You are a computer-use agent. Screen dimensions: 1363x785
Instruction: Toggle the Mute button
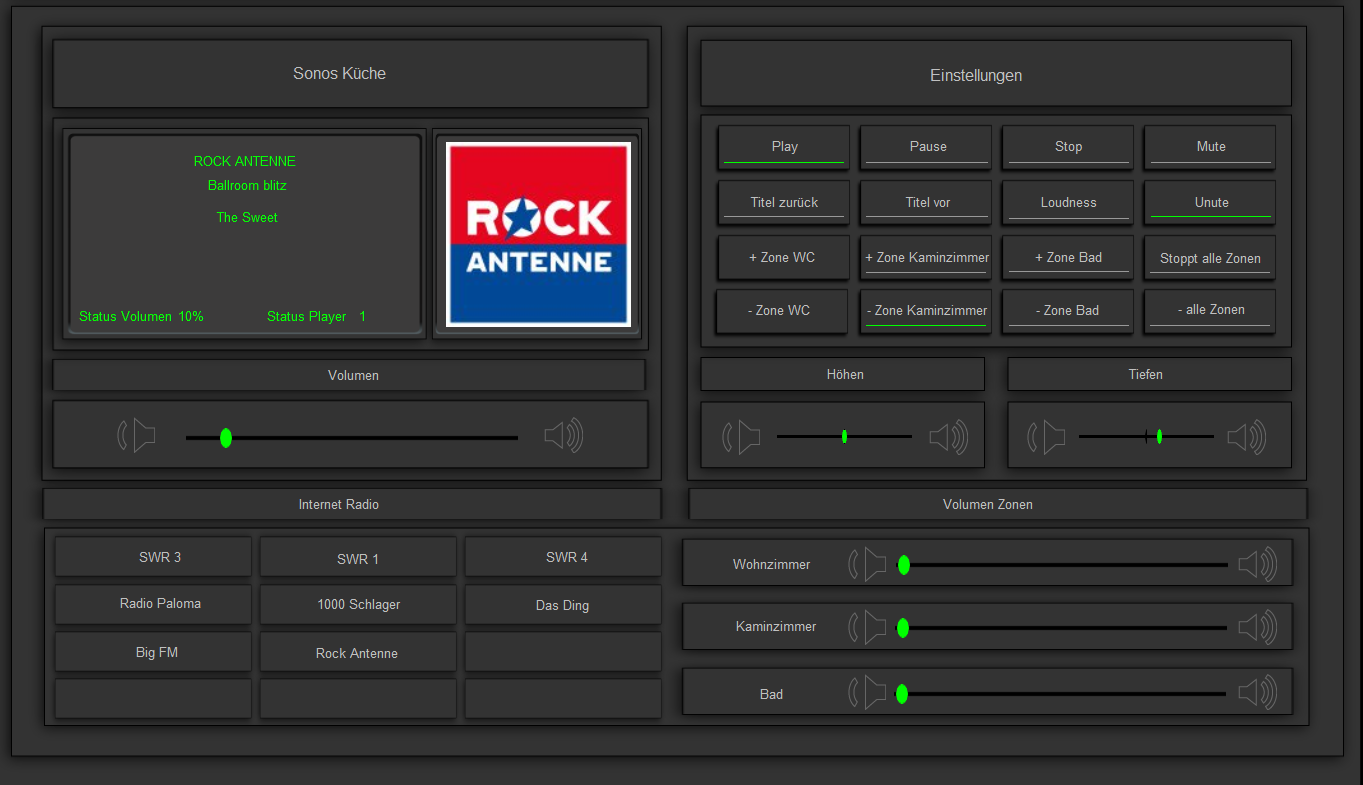[1210, 147]
